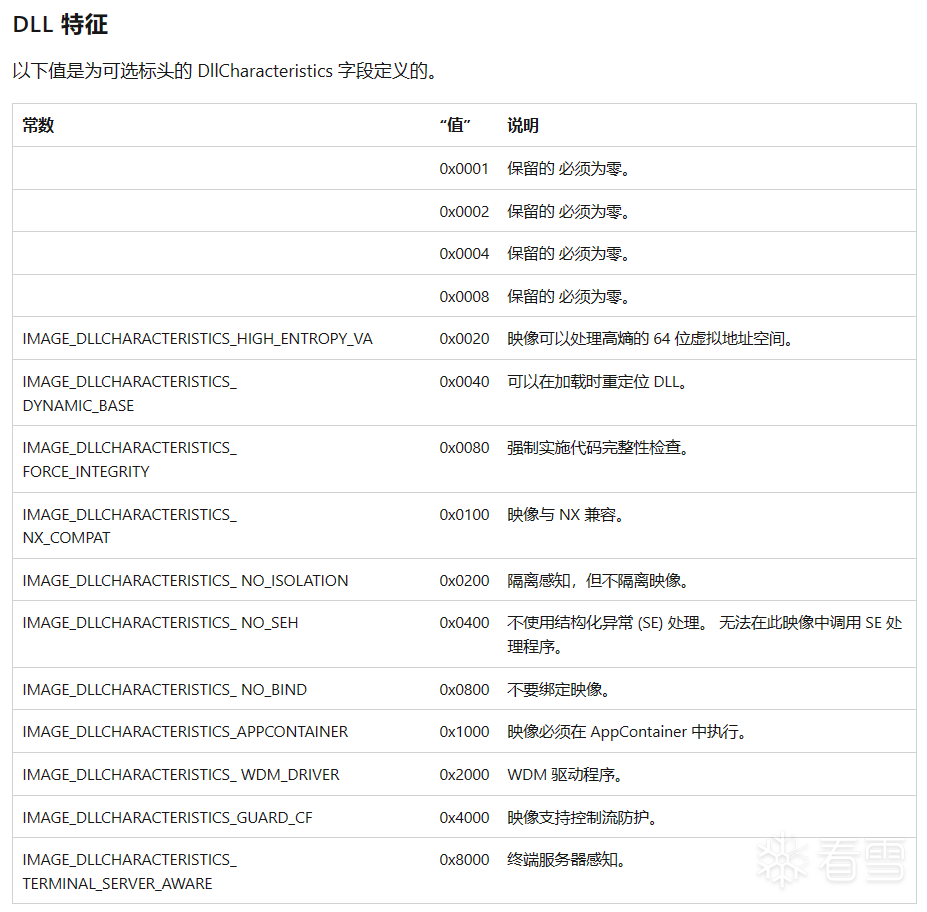Click the DYNAMIC_BASE constant name

(x=129, y=394)
